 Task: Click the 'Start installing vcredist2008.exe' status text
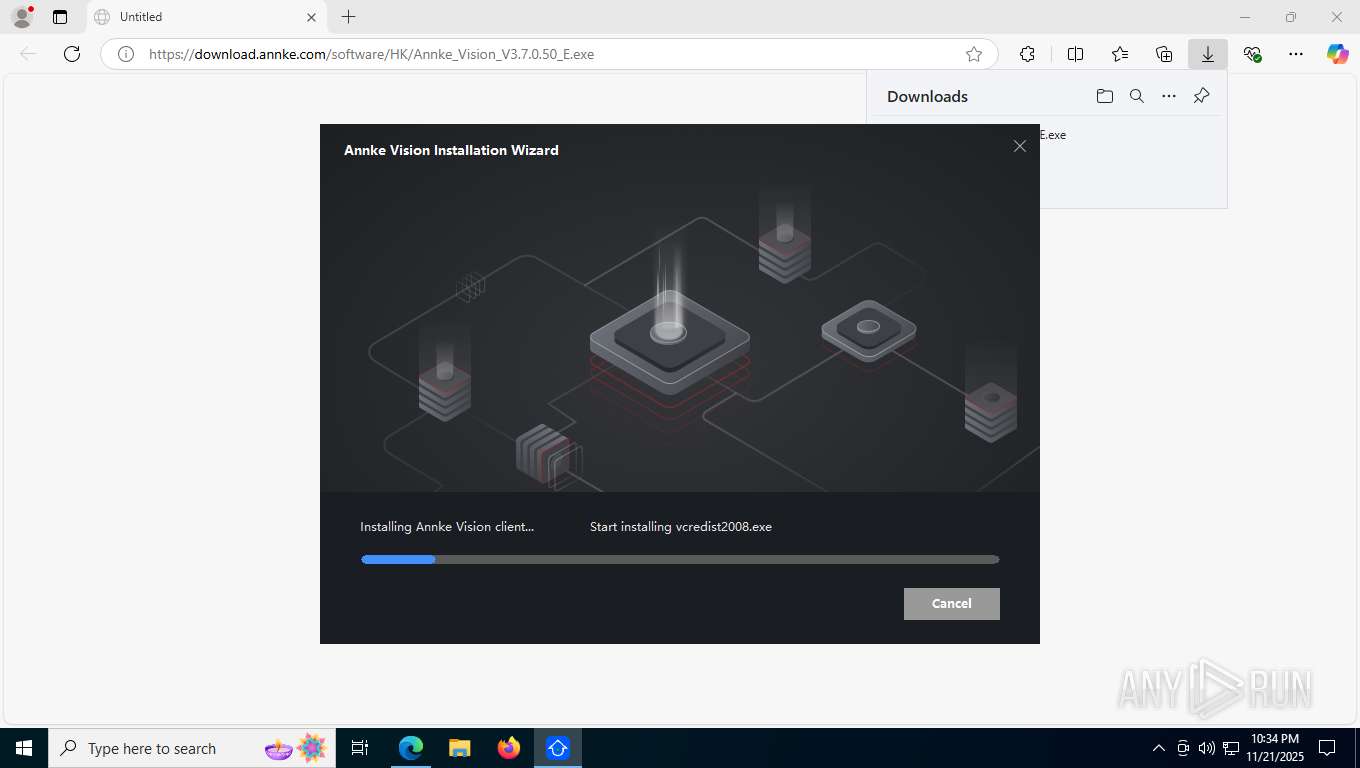(x=681, y=526)
